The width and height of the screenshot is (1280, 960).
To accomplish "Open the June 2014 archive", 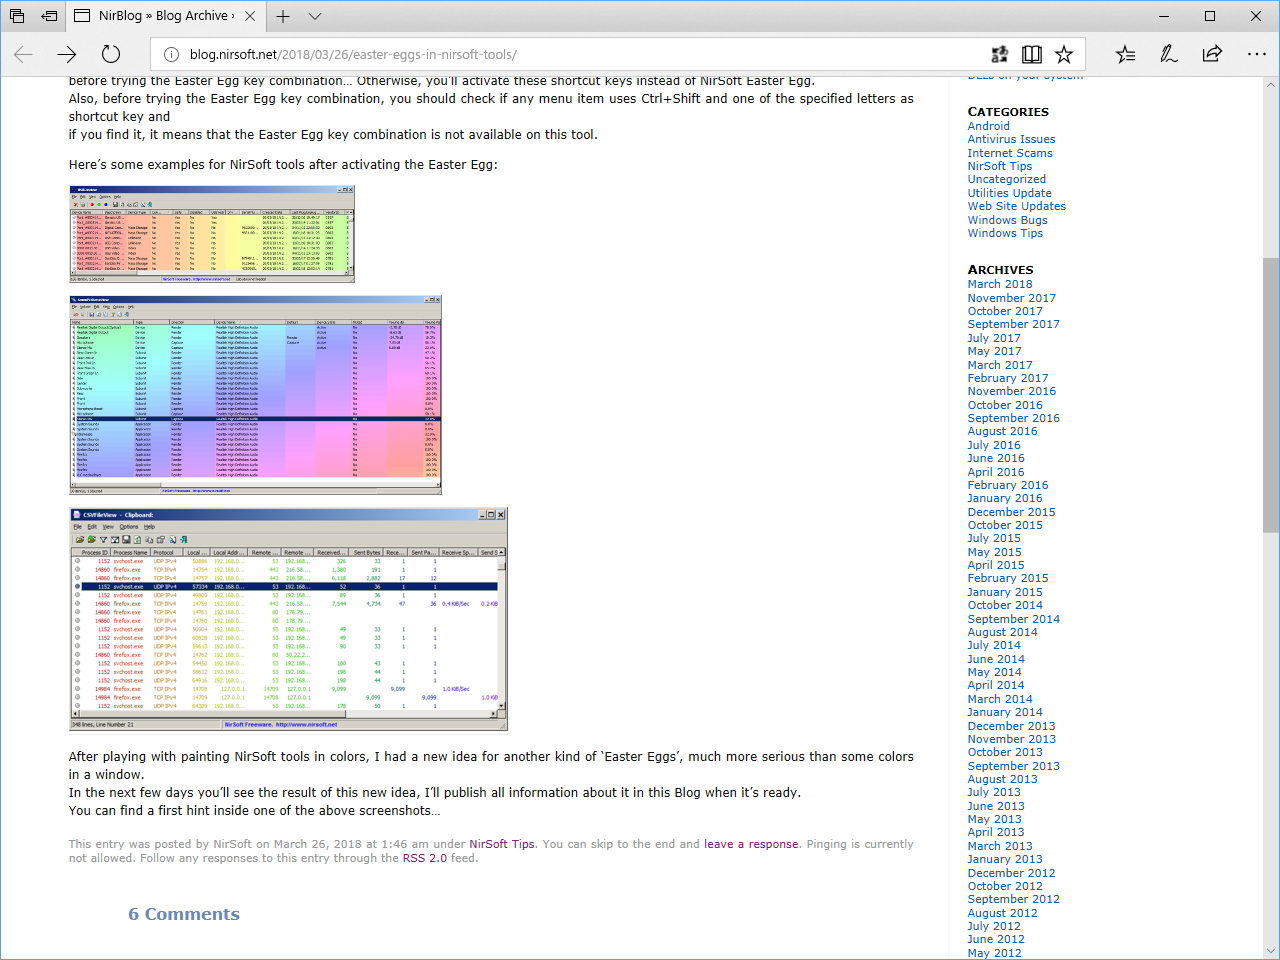I will click(x=996, y=659).
